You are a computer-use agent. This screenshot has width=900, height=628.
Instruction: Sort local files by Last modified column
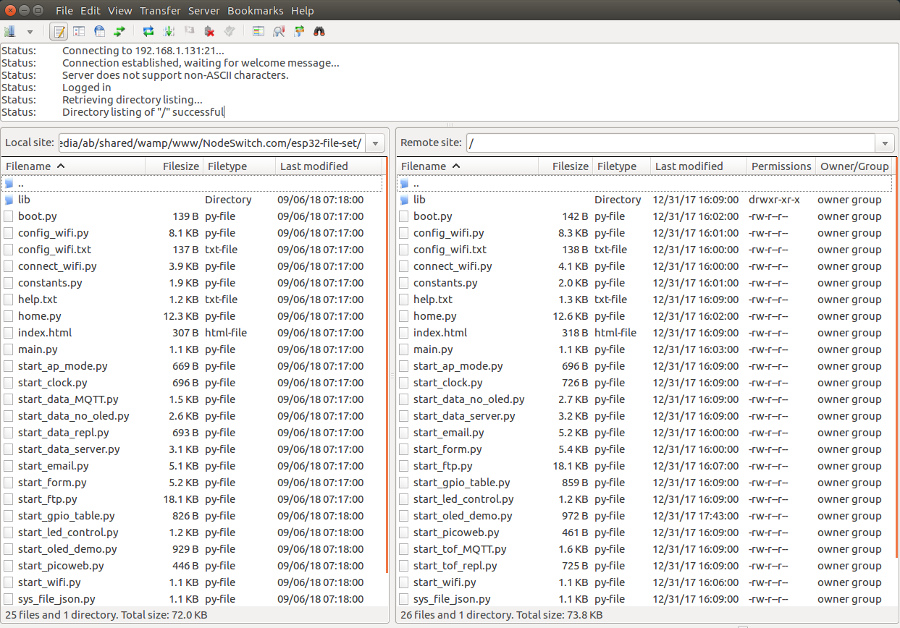(314, 166)
